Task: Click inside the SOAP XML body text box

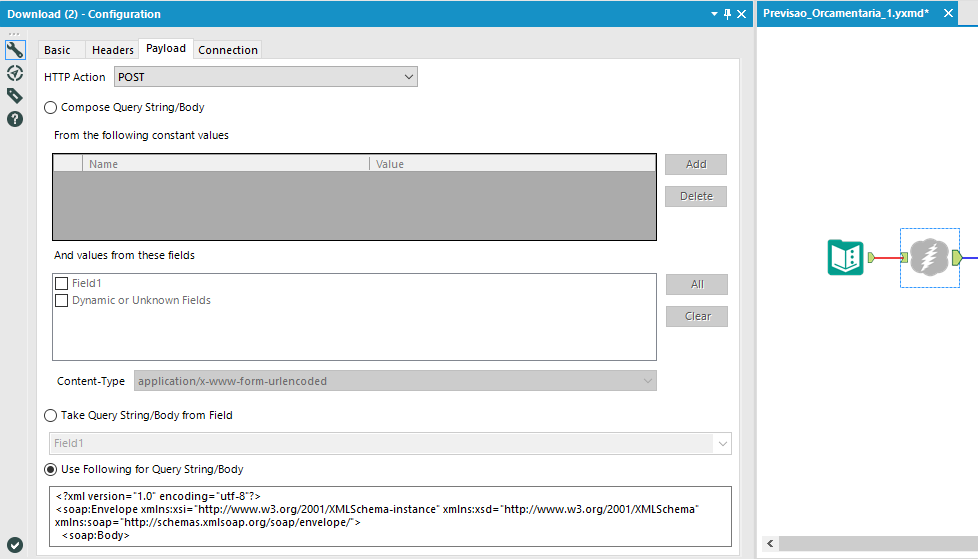Action: (x=390, y=517)
